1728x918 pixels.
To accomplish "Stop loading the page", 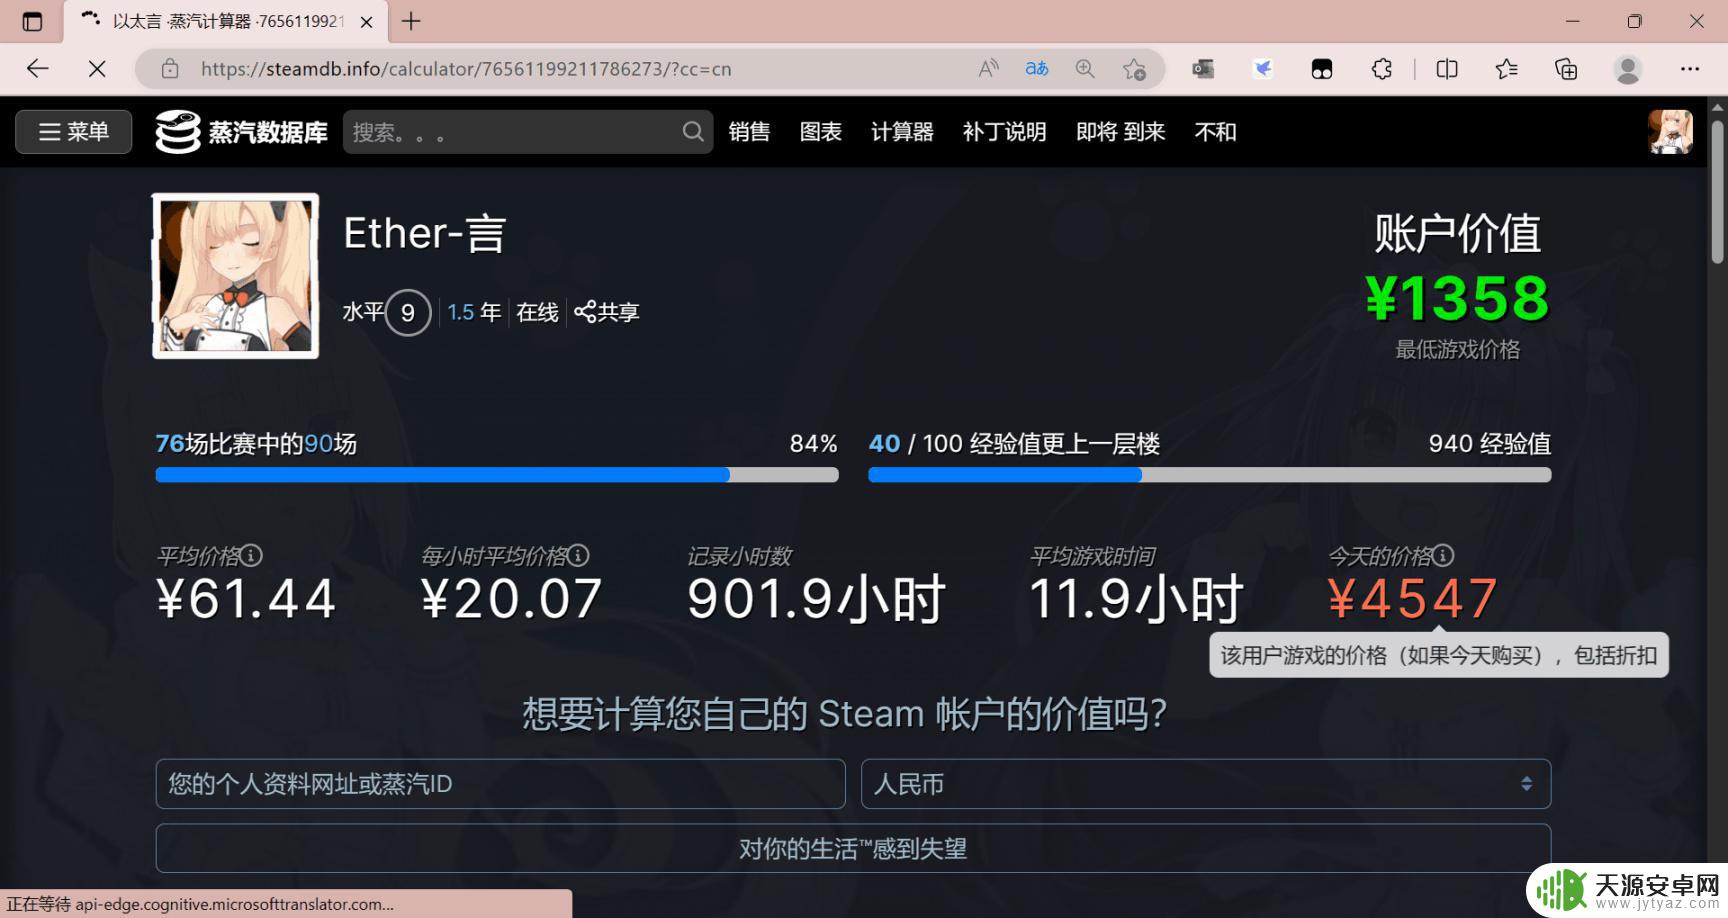I will (x=97, y=69).
